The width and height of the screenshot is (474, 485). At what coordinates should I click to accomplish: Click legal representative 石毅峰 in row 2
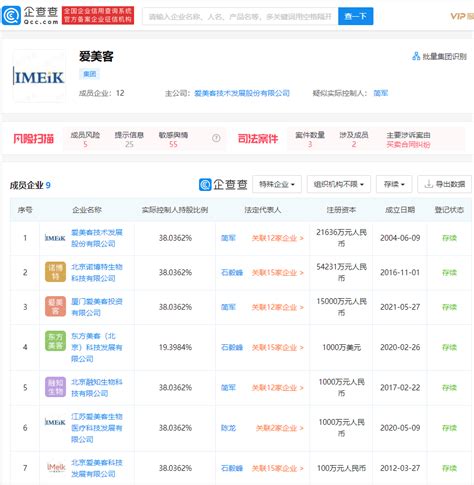[232, 273]
